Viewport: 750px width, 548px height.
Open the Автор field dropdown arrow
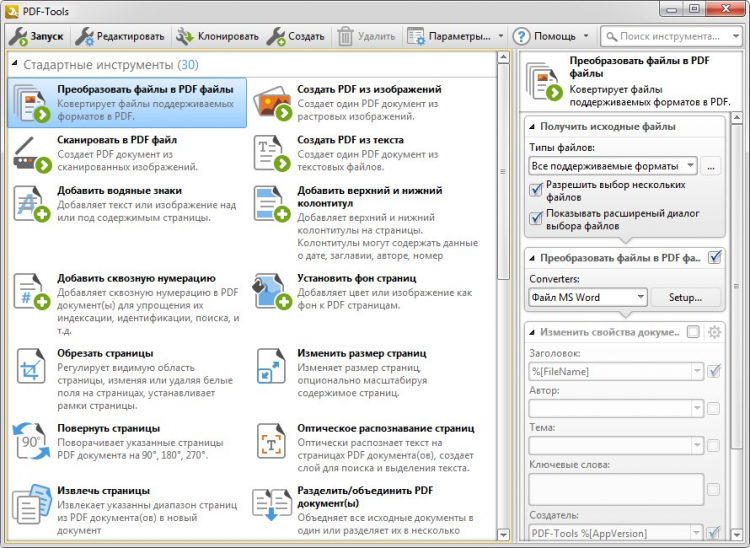coord(697,408)
